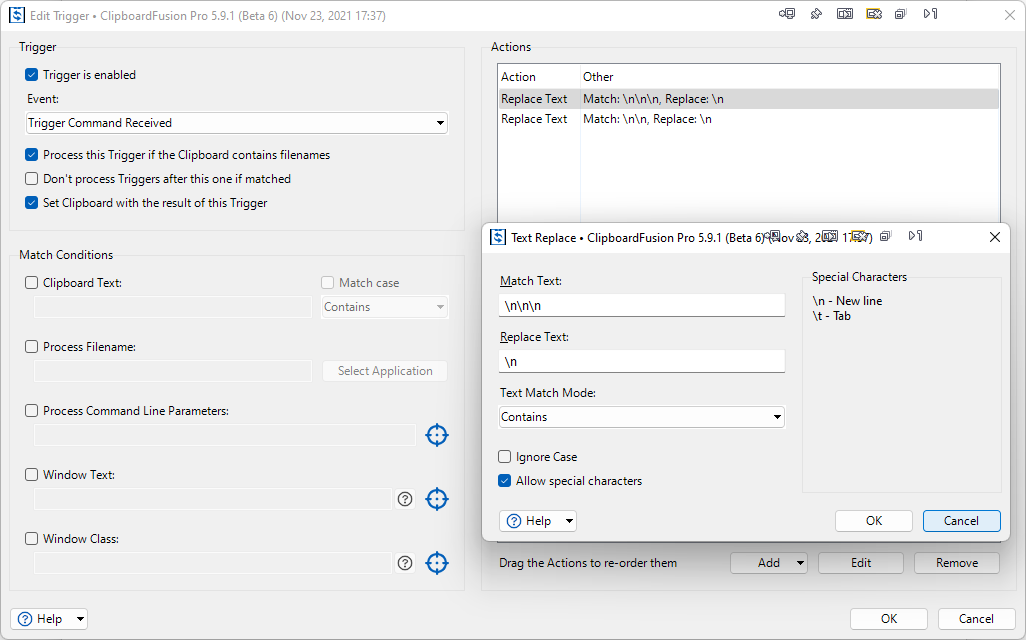The image size is (1026, 640).
Task: Tick the Clipboard Text match condition checkbox
Action: pos(32,283)
